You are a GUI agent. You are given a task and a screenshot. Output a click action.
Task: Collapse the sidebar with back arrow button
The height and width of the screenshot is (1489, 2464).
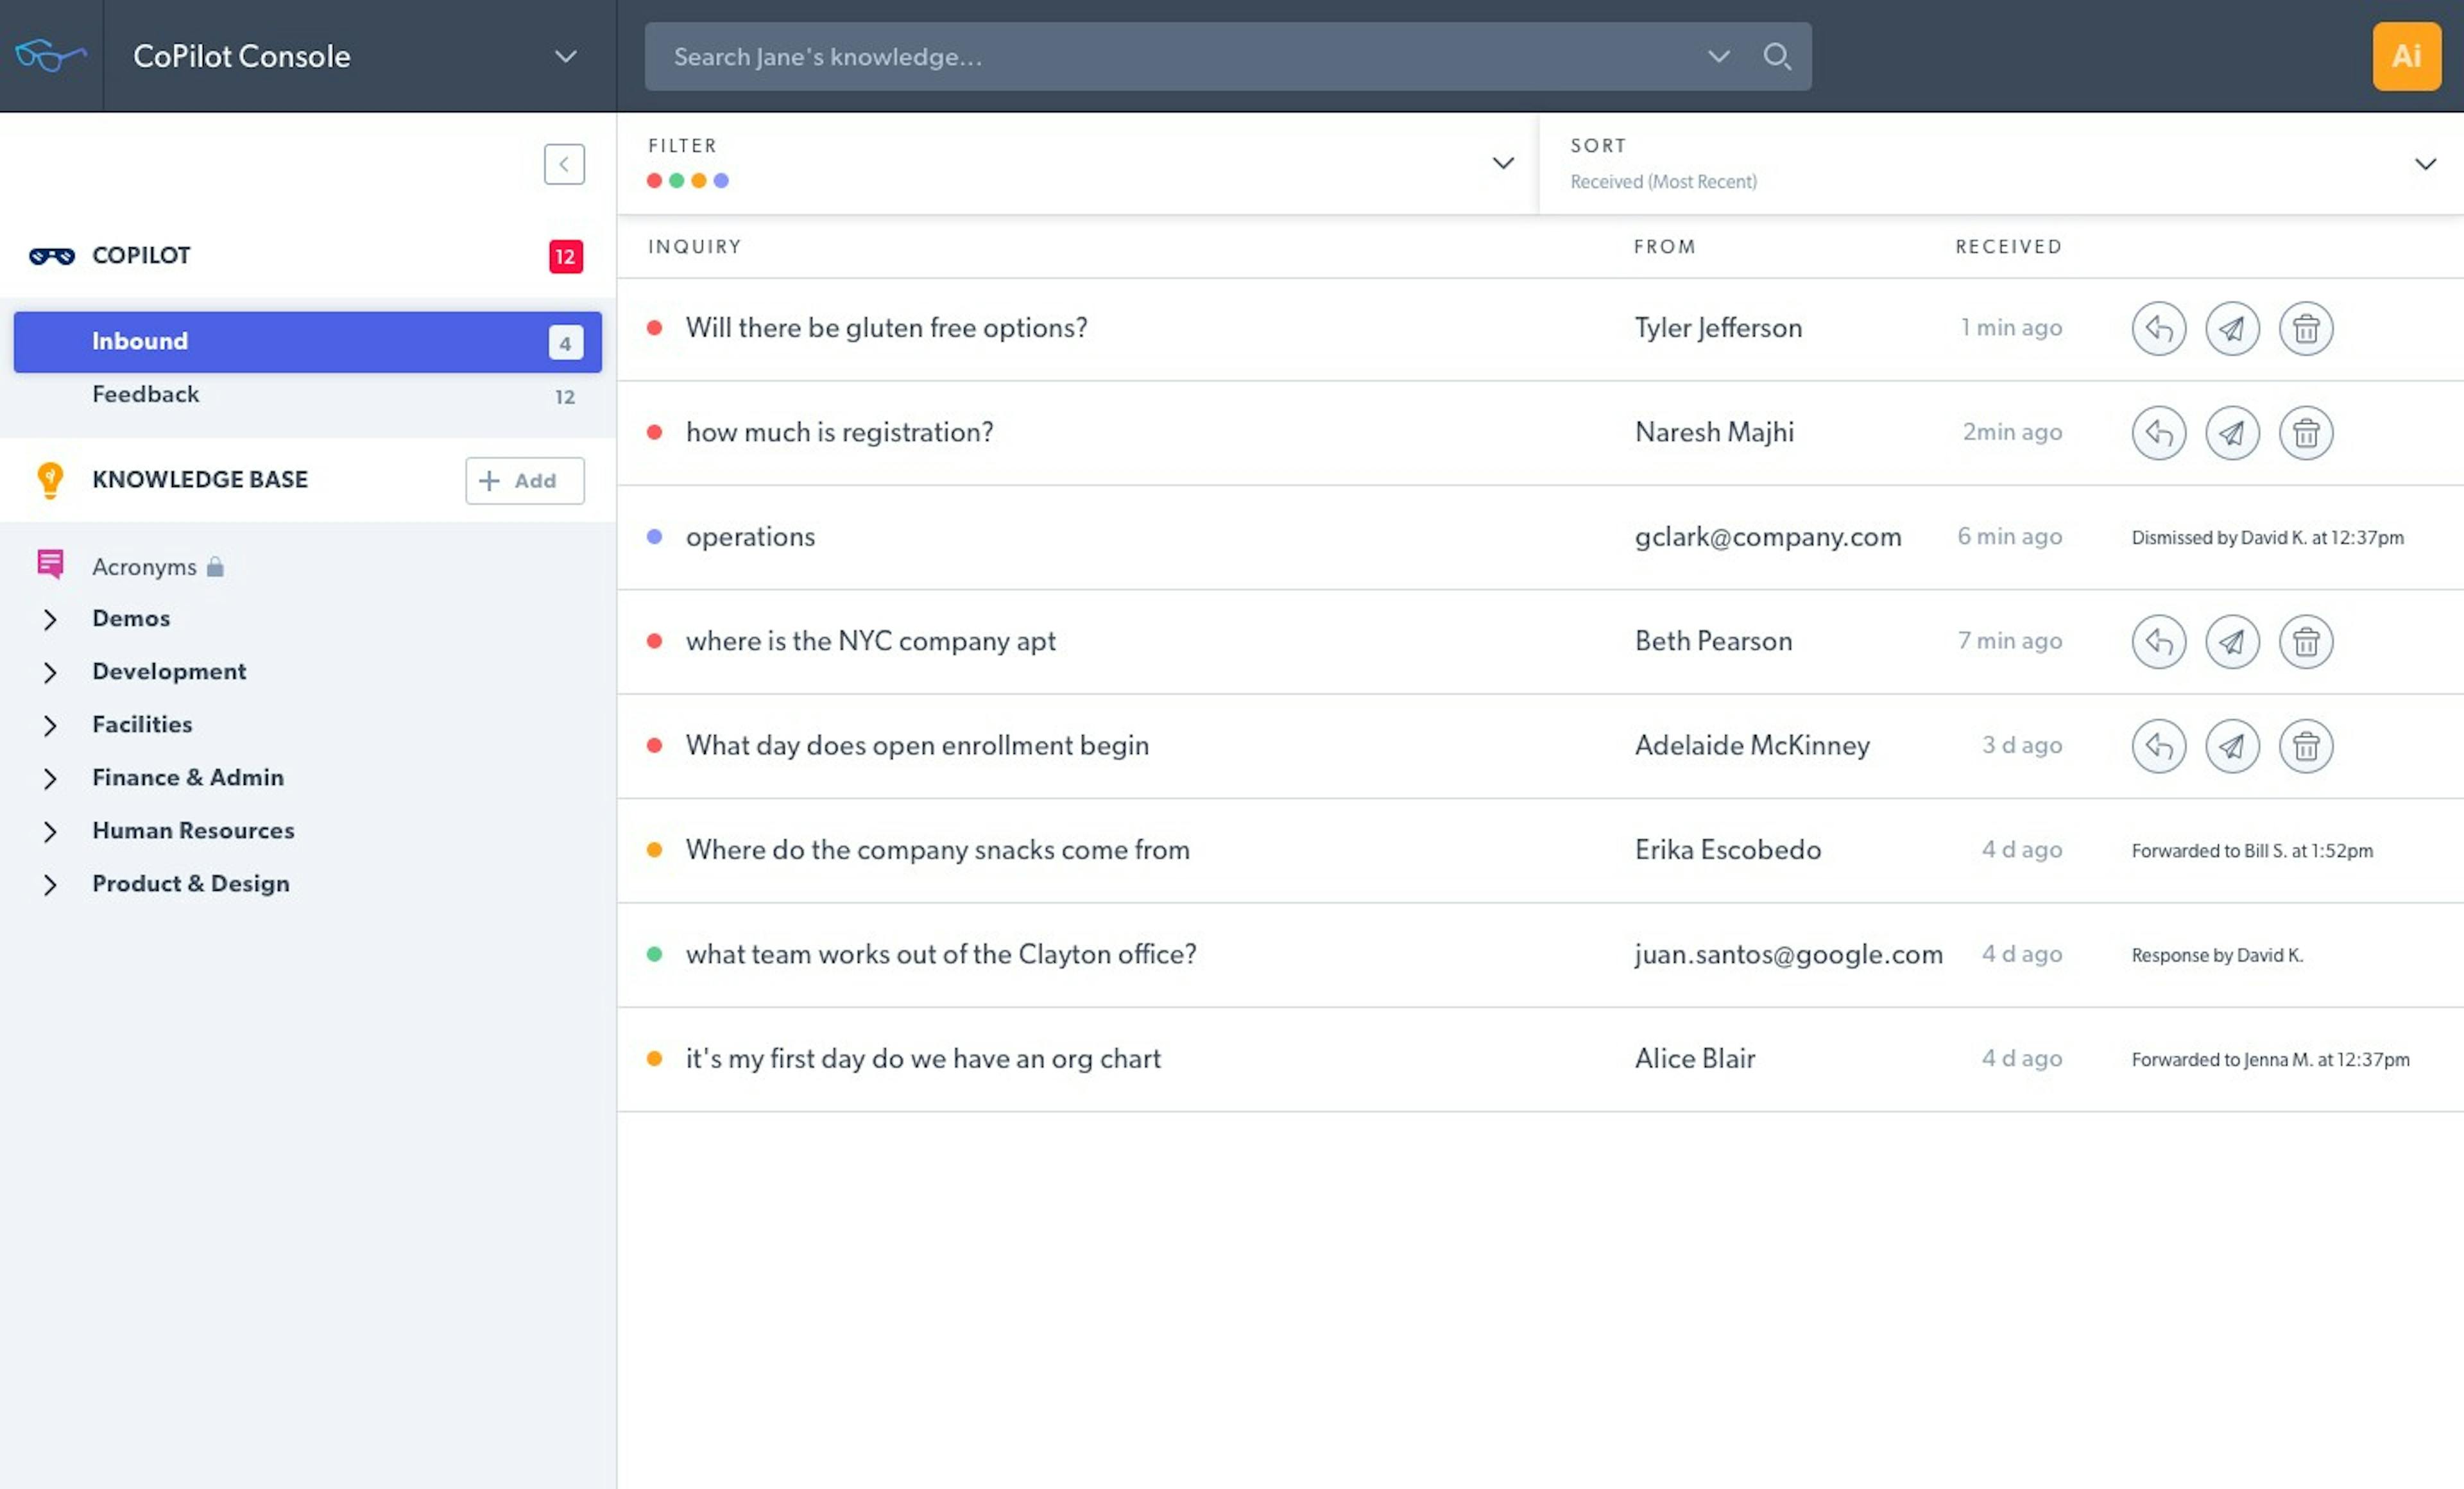tap(564, 164)
